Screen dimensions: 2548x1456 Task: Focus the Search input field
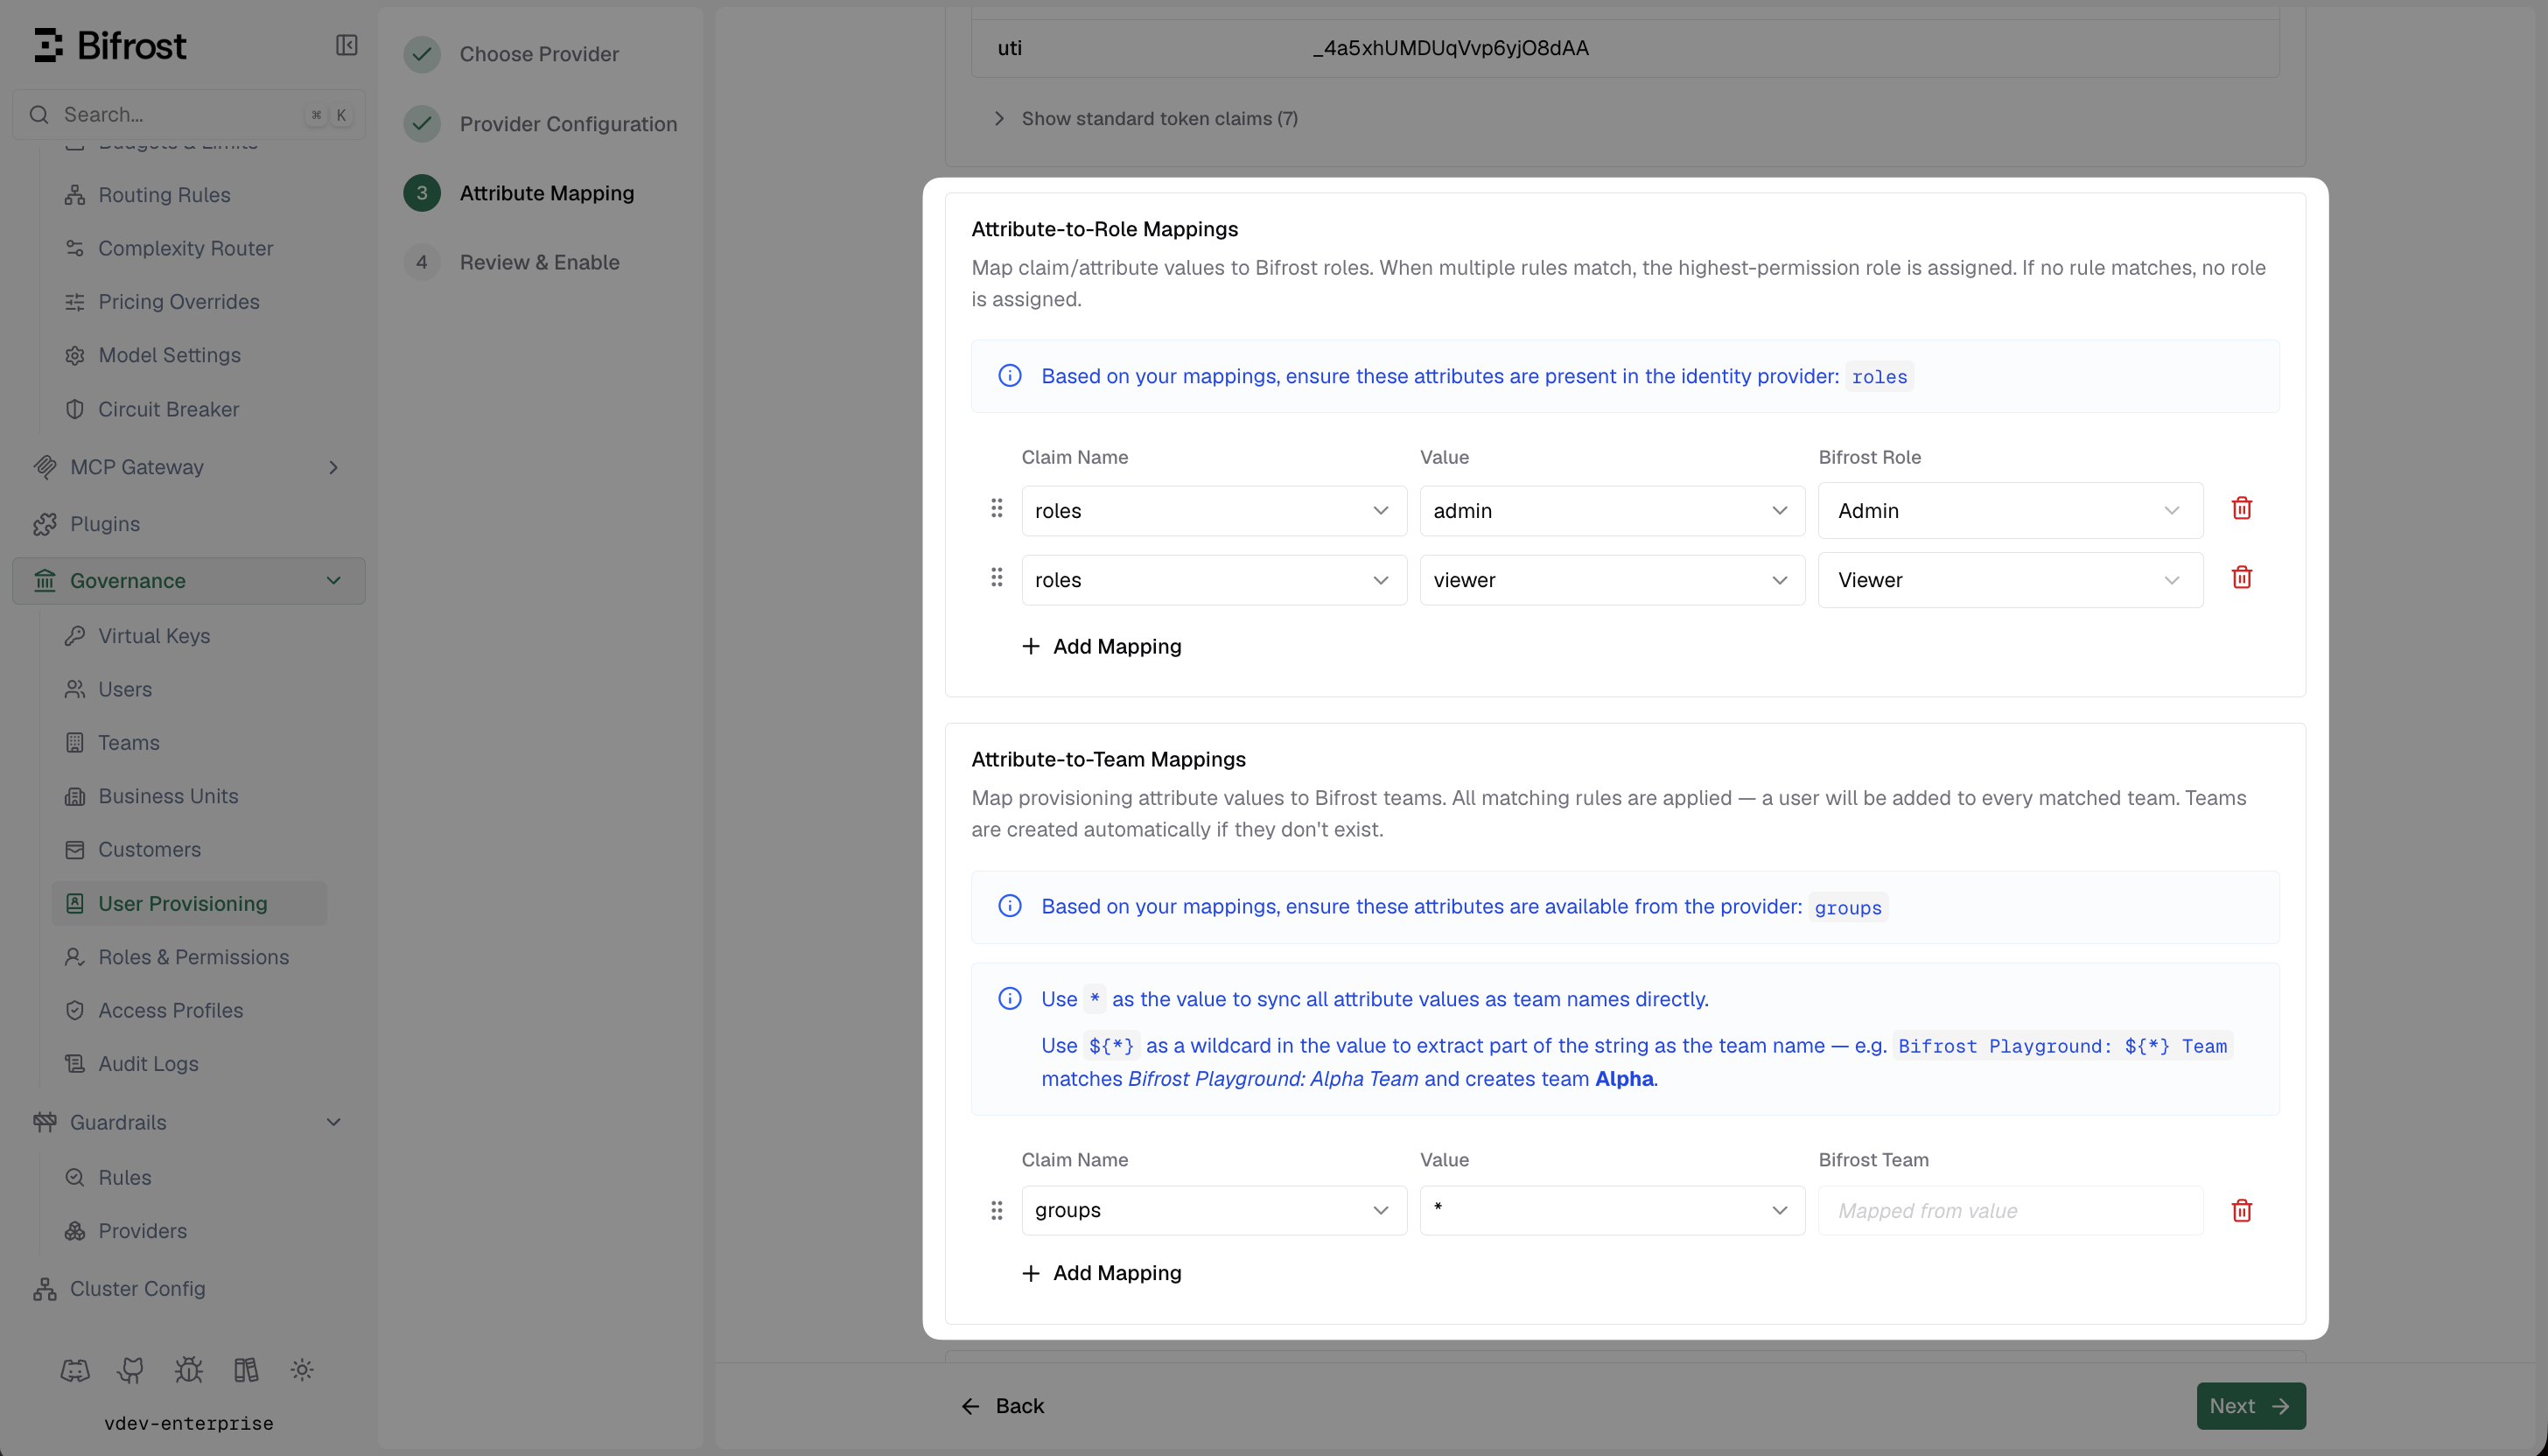(x=188, y=115)
